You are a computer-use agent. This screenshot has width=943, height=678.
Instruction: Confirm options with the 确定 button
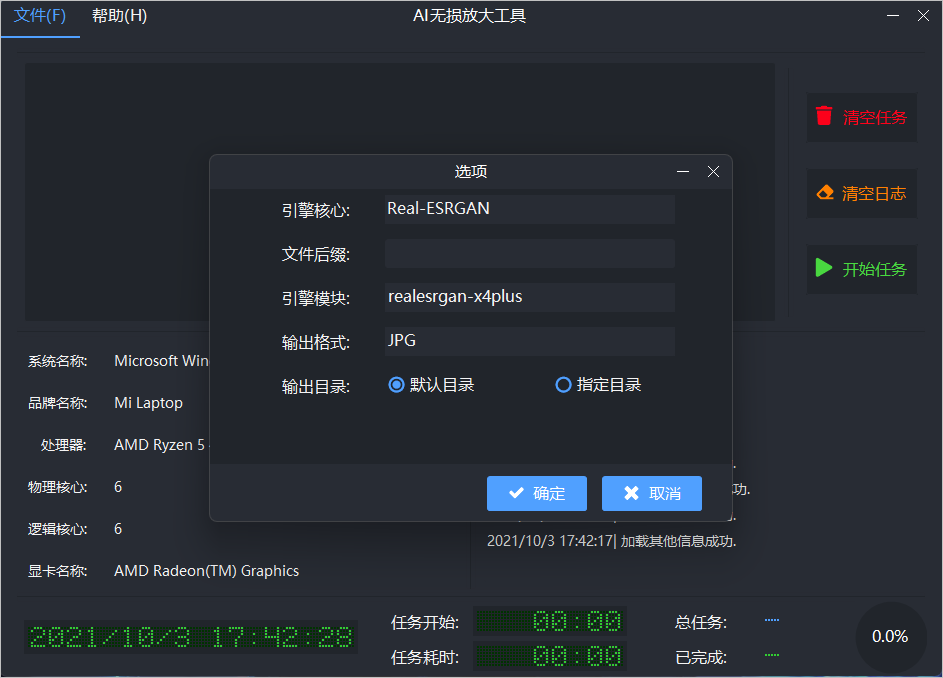tap(537, 493)
